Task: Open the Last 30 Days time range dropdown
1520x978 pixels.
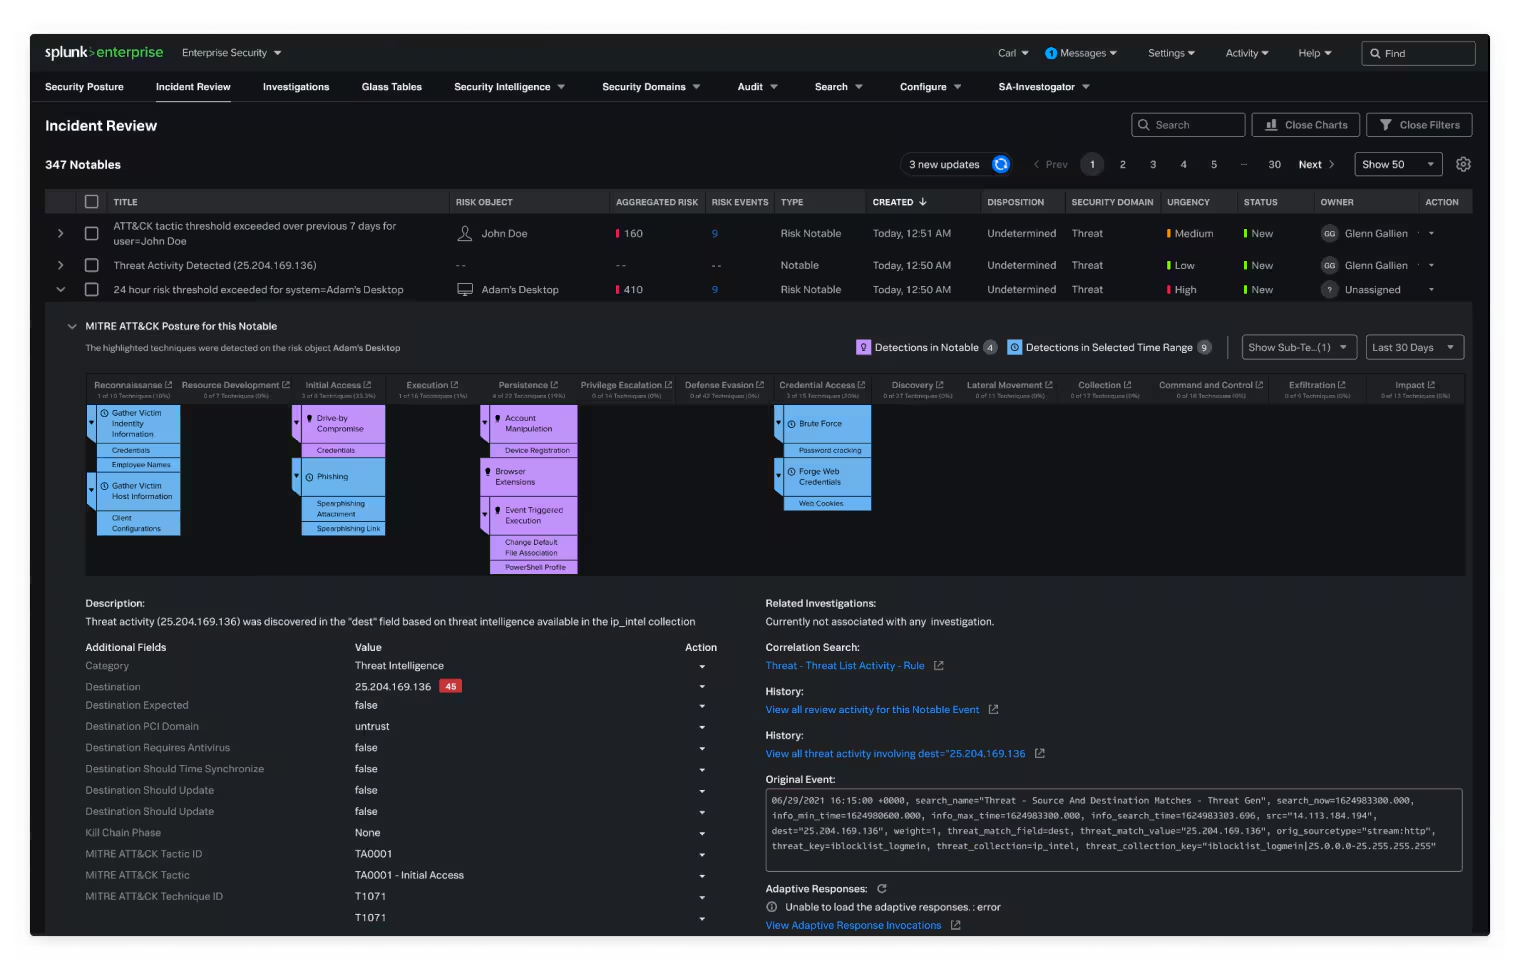Action: [x=1414, y=347]
